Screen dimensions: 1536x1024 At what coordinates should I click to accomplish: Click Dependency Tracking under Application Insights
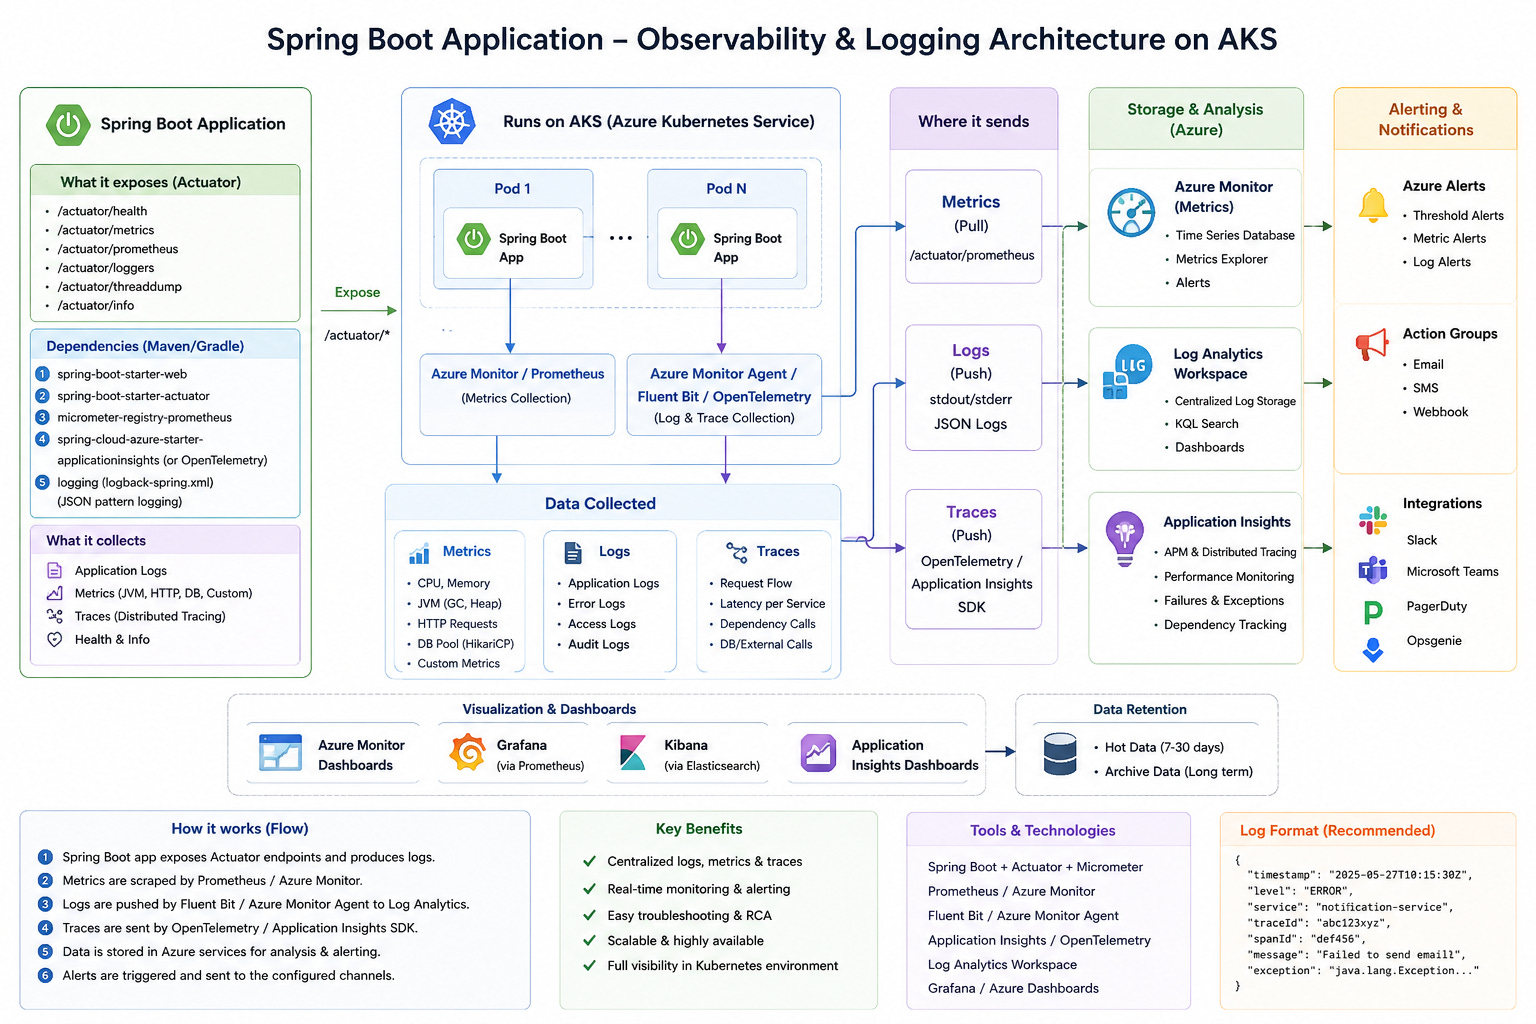pyautogui.click(x=1225, y=625)
